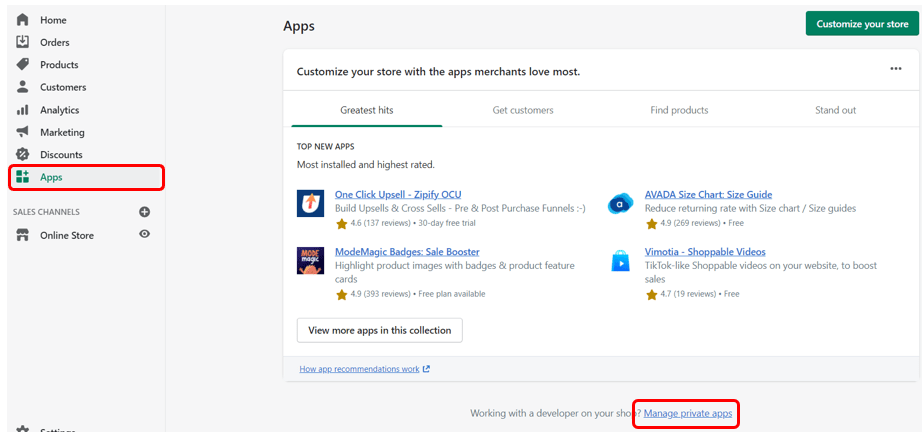Image resolution: width=922 pixels, height=432 pixels.
Task: Click the green Apps grid icon
Action: click(x=22, y=177)
